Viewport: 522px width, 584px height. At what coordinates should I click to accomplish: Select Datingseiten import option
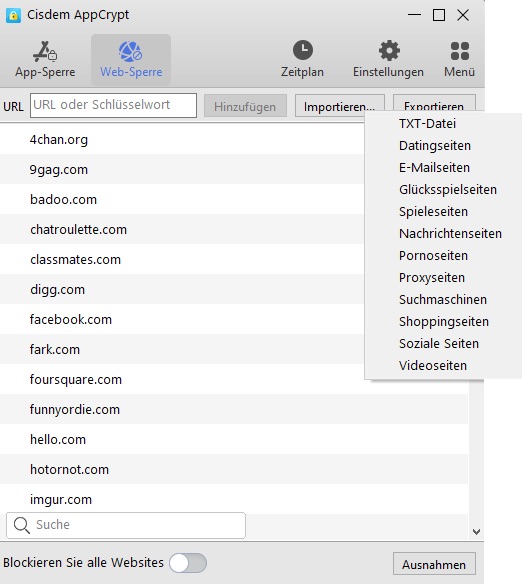click(x=443, y=146)
